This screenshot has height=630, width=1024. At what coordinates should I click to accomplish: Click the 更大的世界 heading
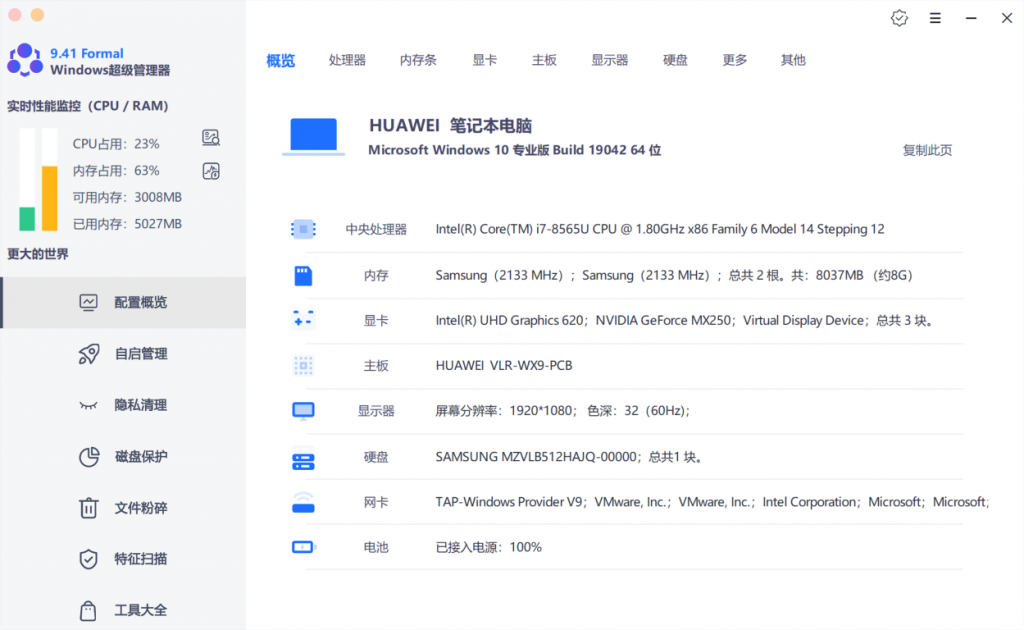coord(37,254)
